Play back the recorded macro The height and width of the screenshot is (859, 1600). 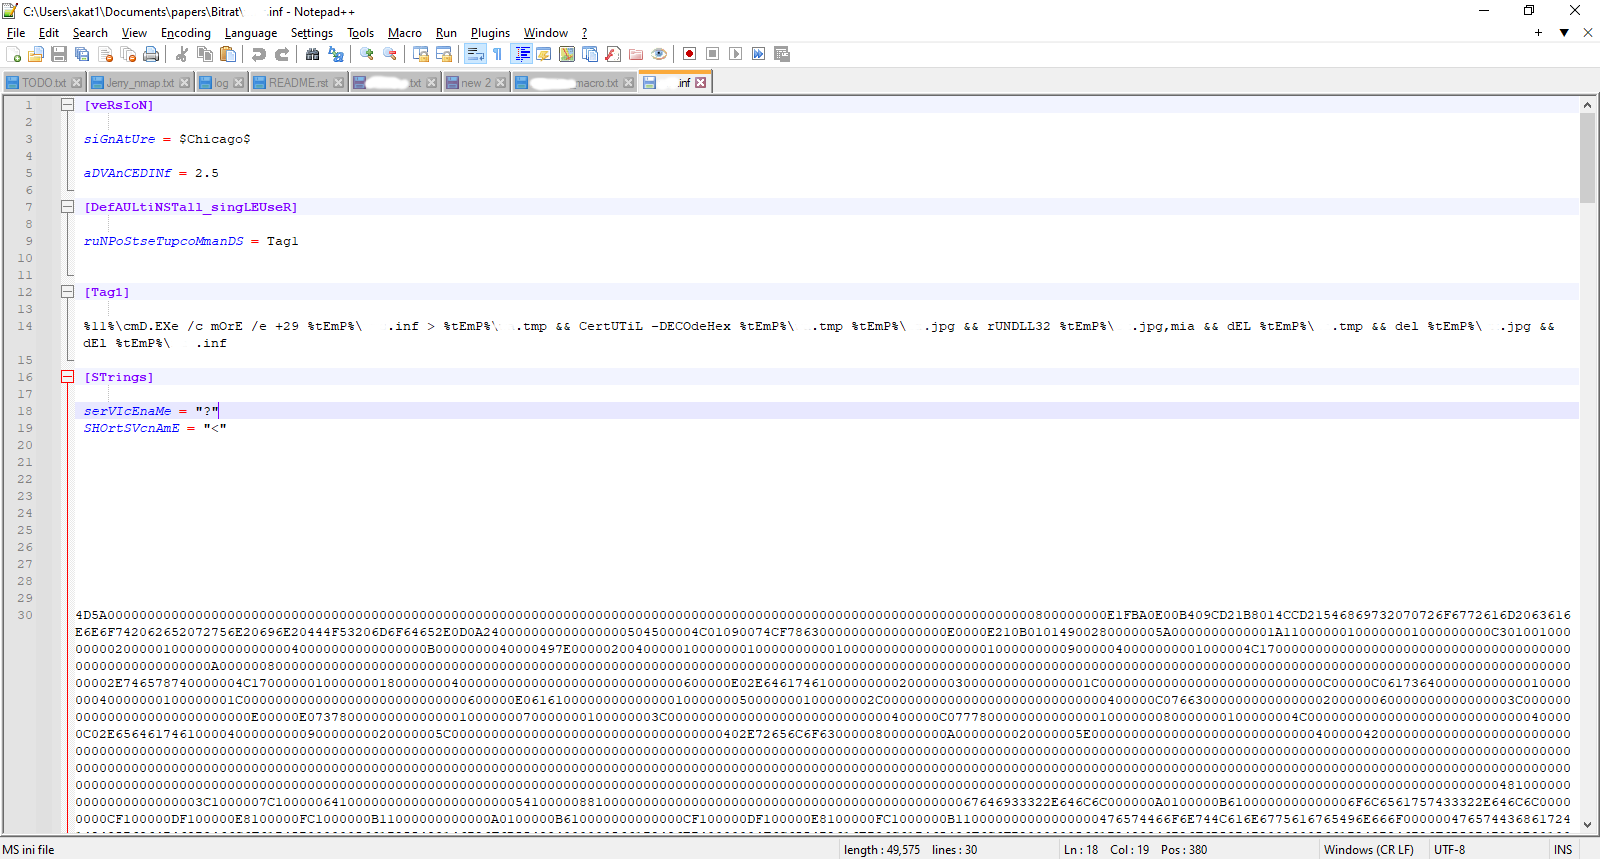tap(736, 54)
